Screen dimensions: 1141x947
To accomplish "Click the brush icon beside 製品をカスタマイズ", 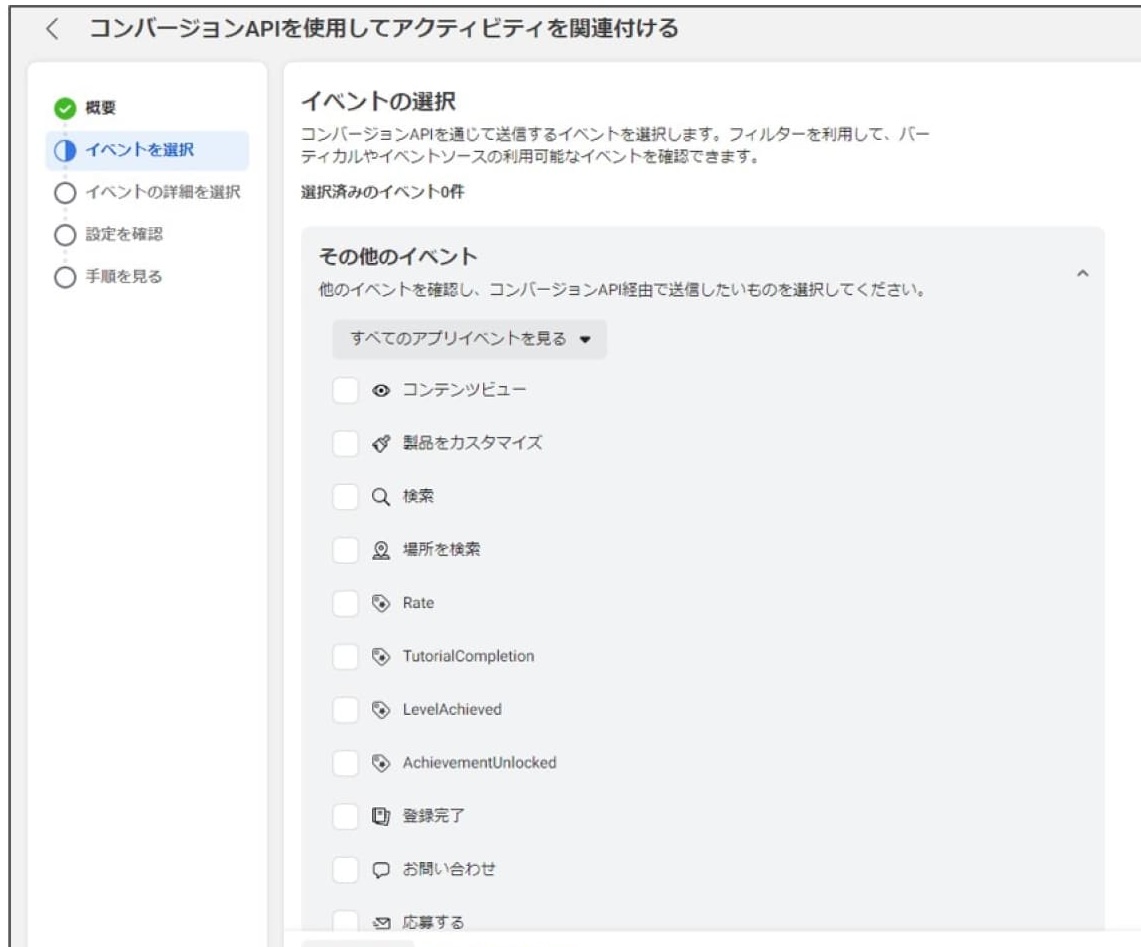I will pyautogui.click(x=381, y=443).
